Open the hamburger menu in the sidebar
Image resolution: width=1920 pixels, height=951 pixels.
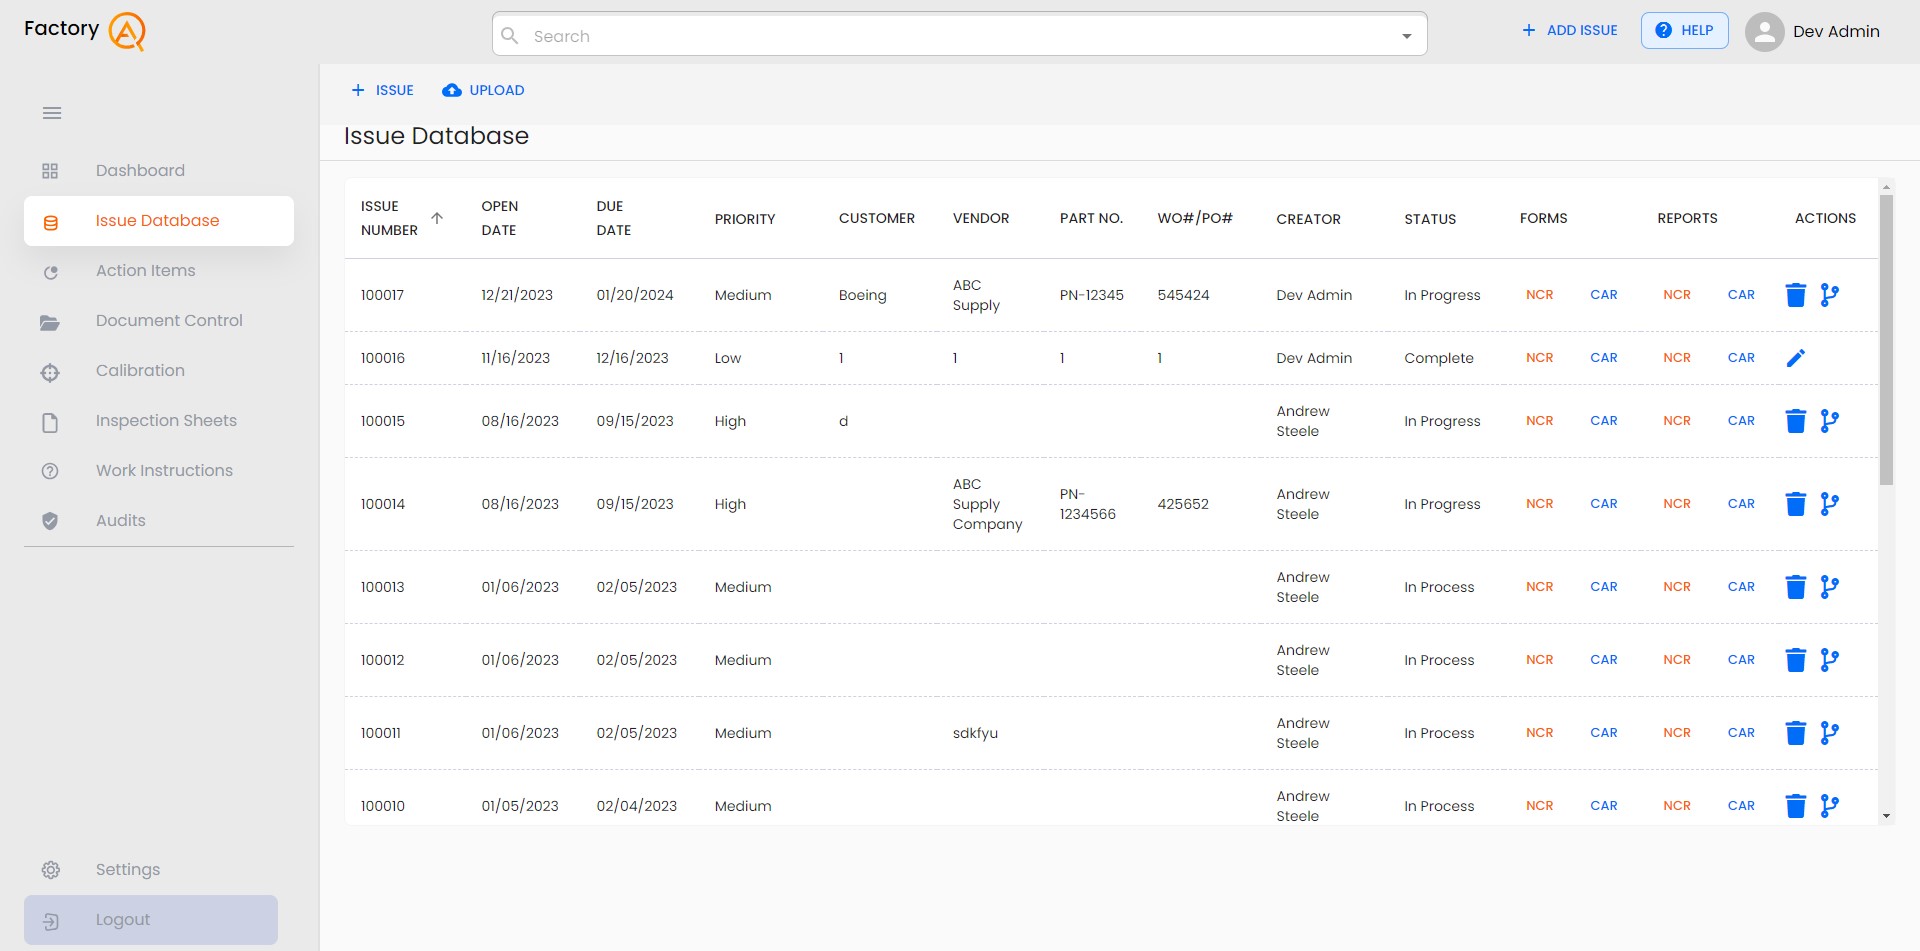click(x=52, y=113)
